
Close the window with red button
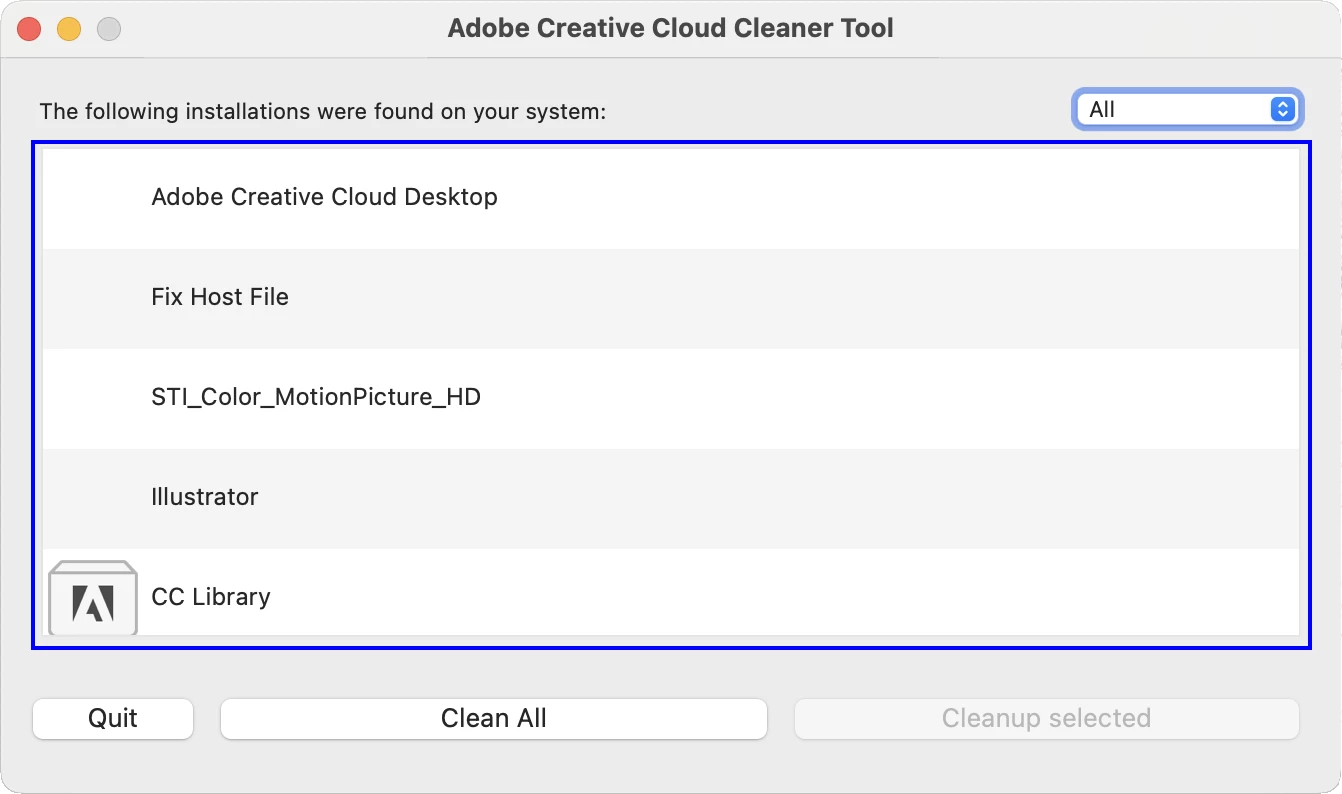click(x=29, y=29)
